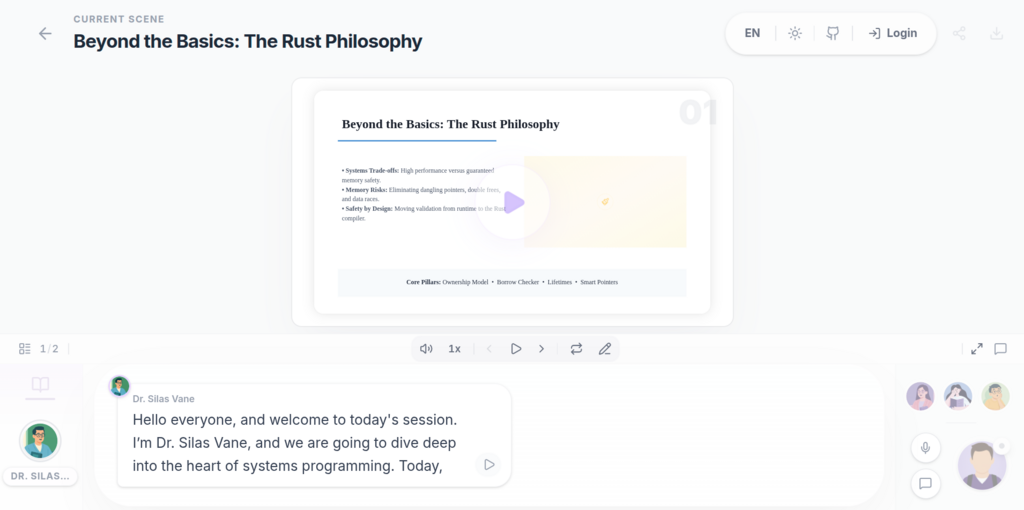Image resolution: width=1024 pixels, height=510 pixels.
Task: Select the Dr. Silas speaker avatar in sidebar
Action: (x=40, y=441)
